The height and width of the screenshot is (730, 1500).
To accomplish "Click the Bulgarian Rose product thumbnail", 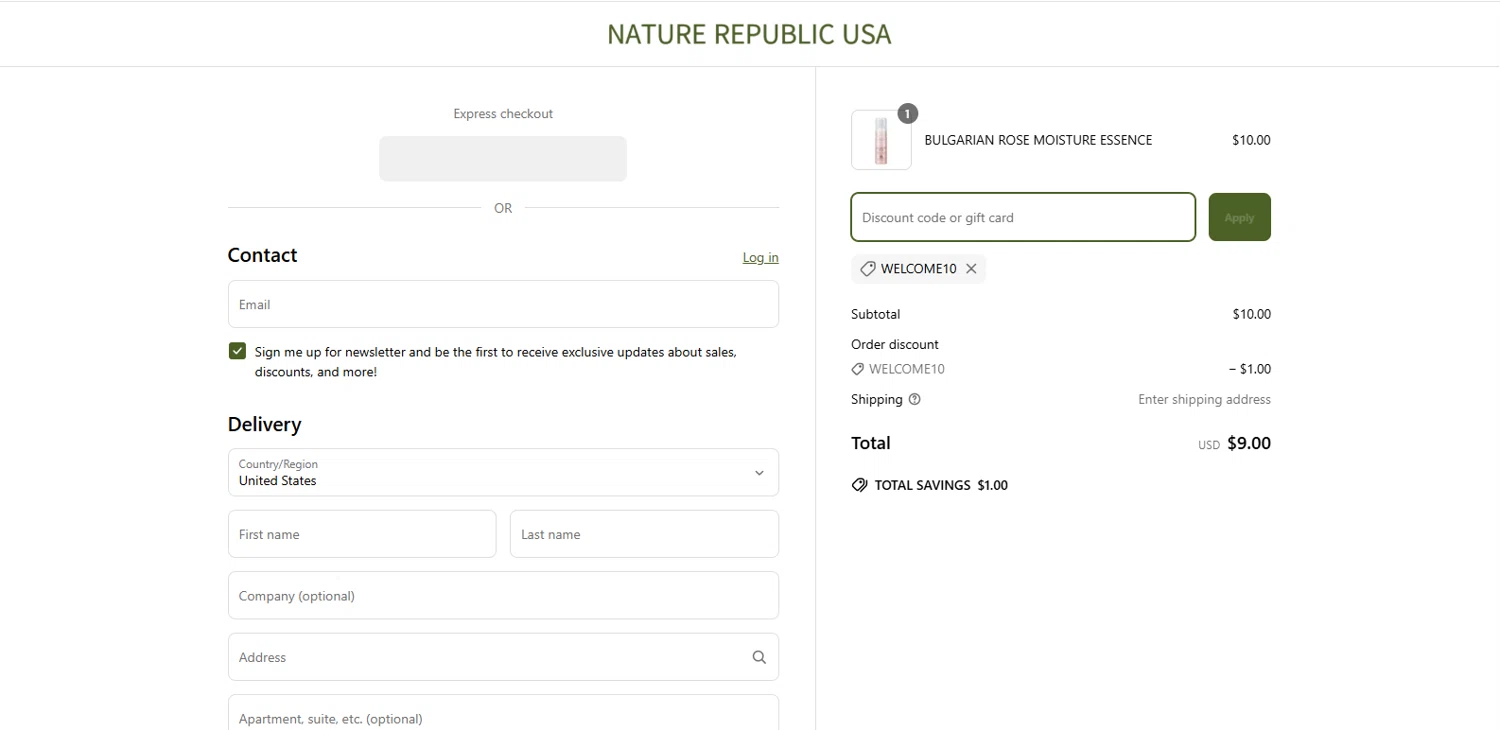I will click(x=881, y=140).
